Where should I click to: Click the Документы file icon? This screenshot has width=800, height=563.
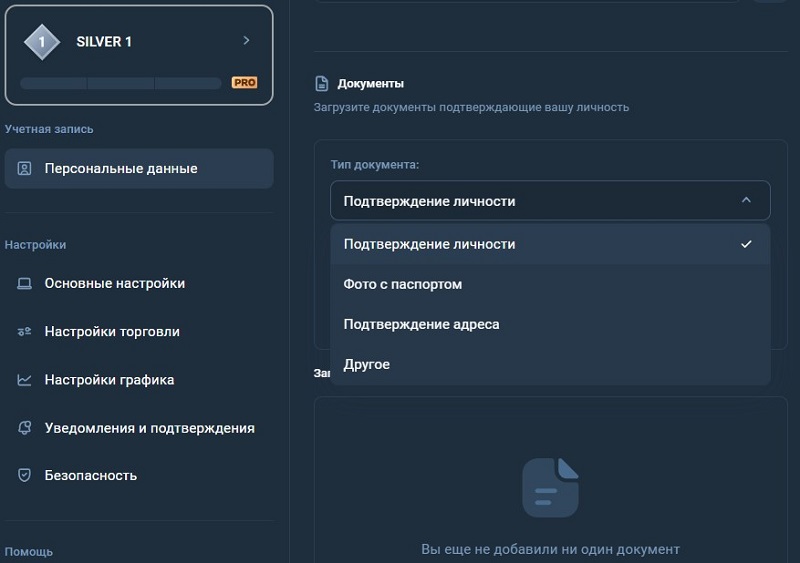pos(321,83)
